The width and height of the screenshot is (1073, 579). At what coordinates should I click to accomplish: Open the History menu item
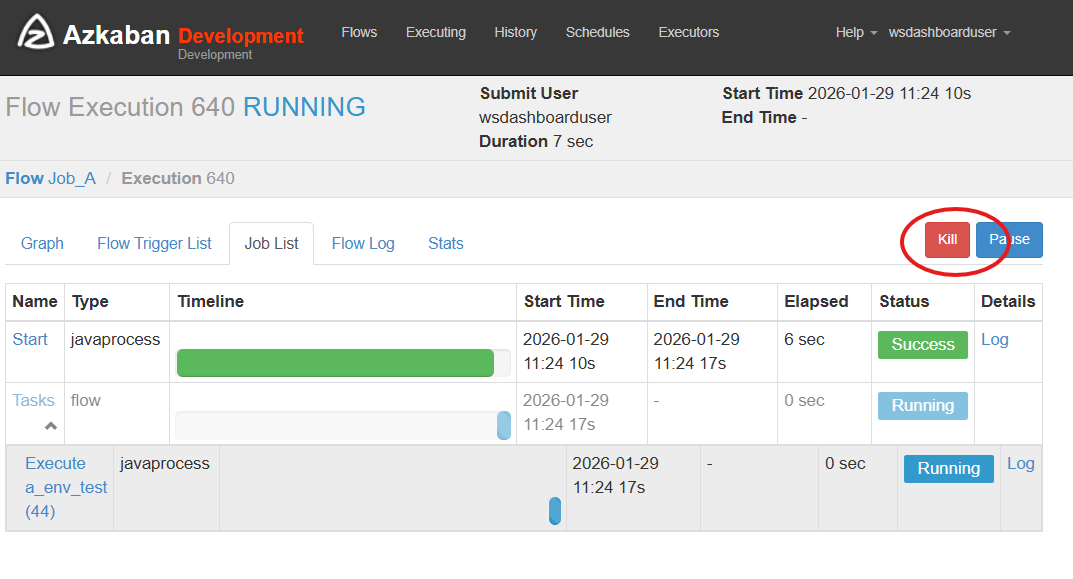point(515,32)
